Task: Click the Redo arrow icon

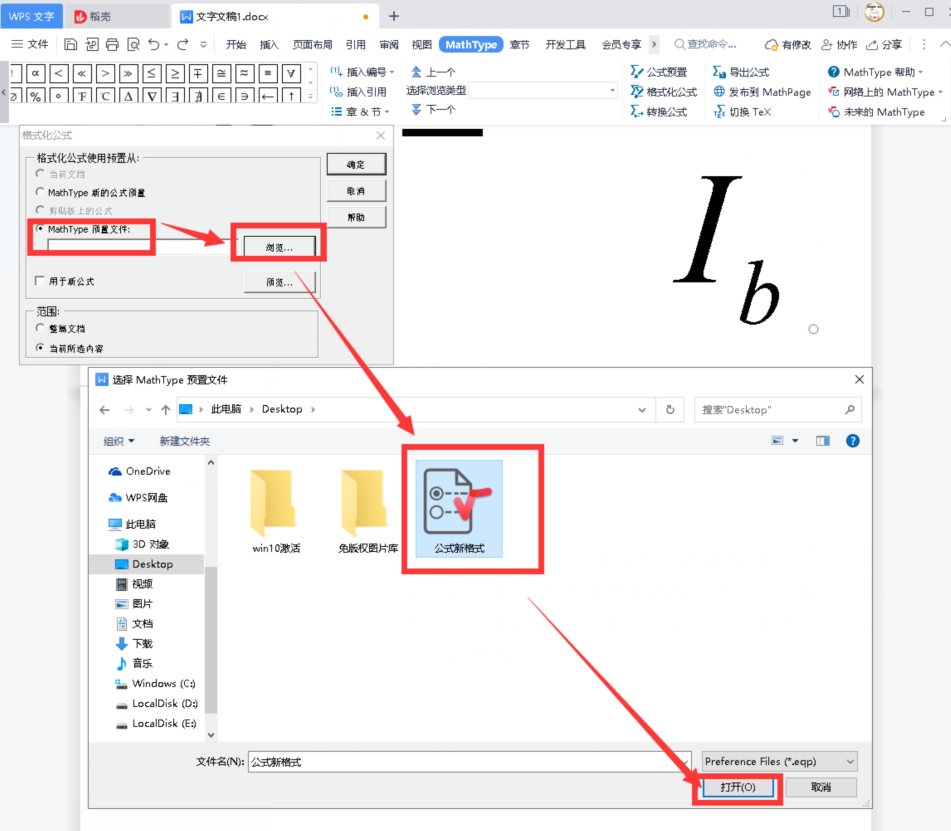Action: pos(183,44)
